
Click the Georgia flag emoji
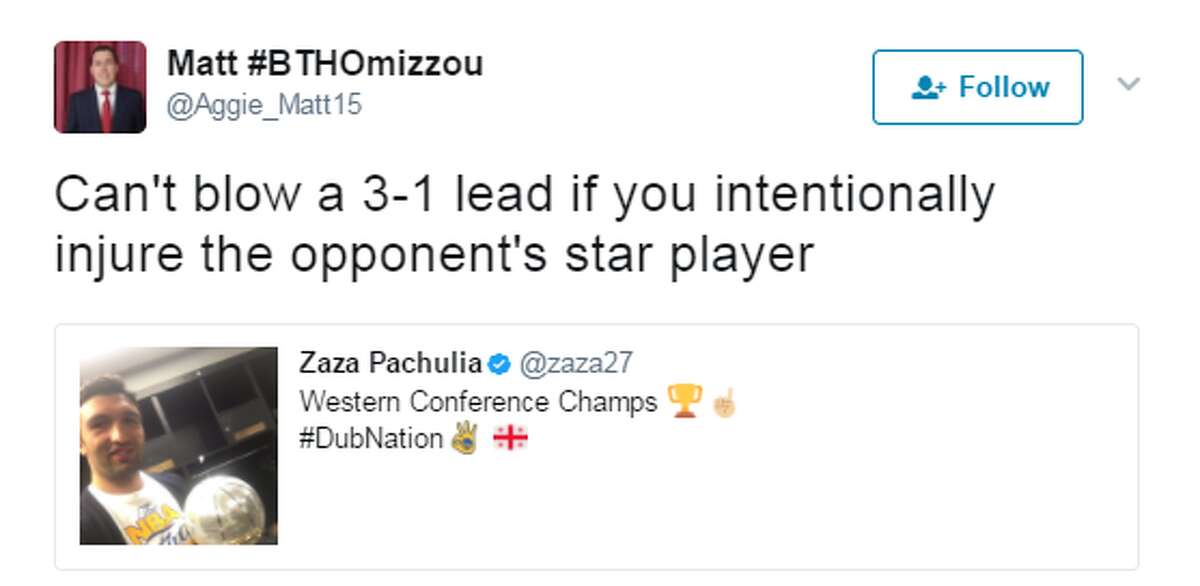click(511, 439)
